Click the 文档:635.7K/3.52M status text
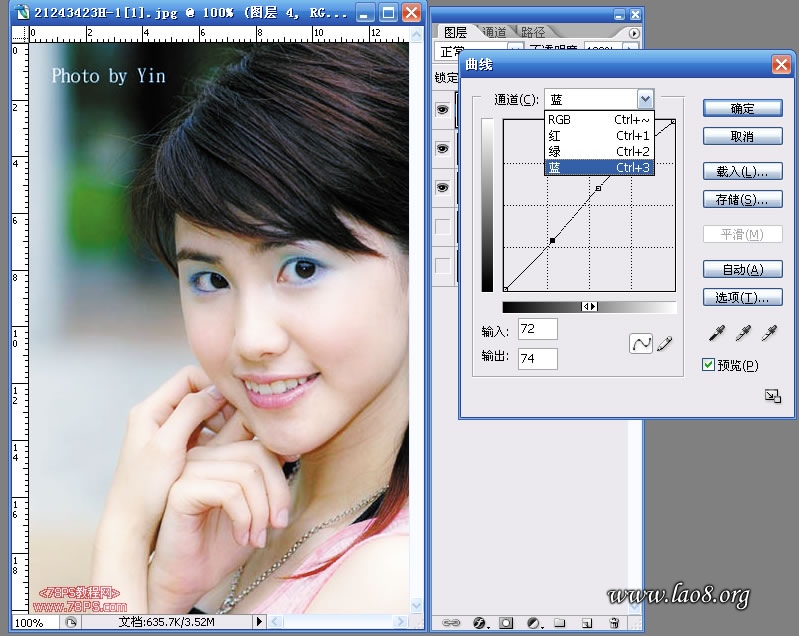This screenshot has width=799, height=636. pos(166,622)
